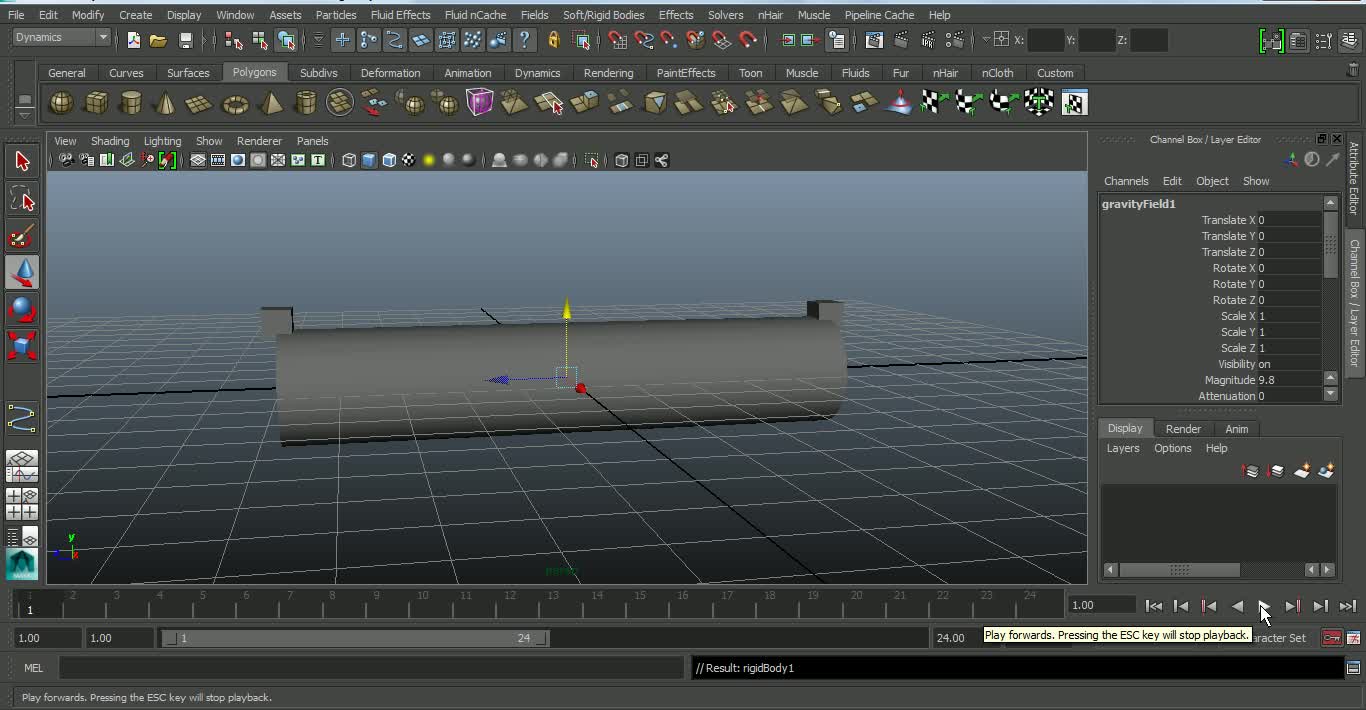
Task: Activate the Scale tool cube icon
Action: click(22, 346)
